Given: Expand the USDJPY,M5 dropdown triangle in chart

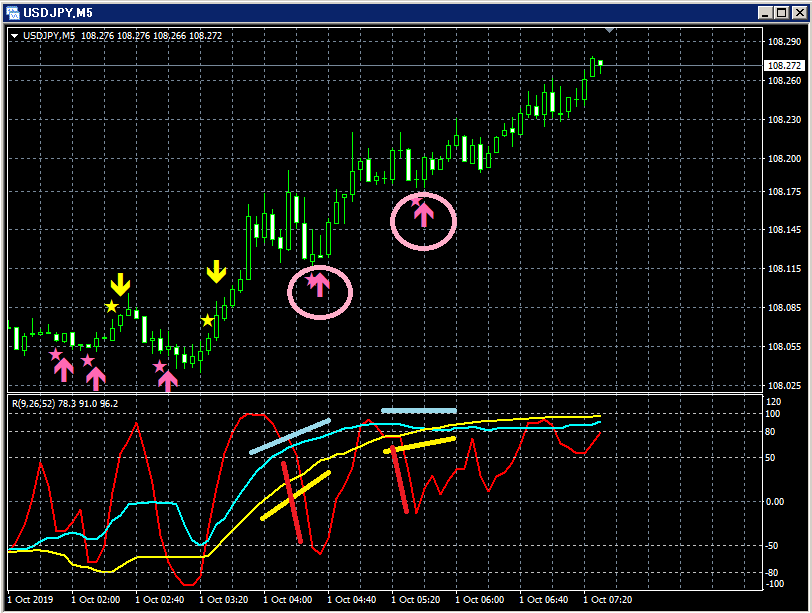Looking at the screenshot, I should click(14, 36).
